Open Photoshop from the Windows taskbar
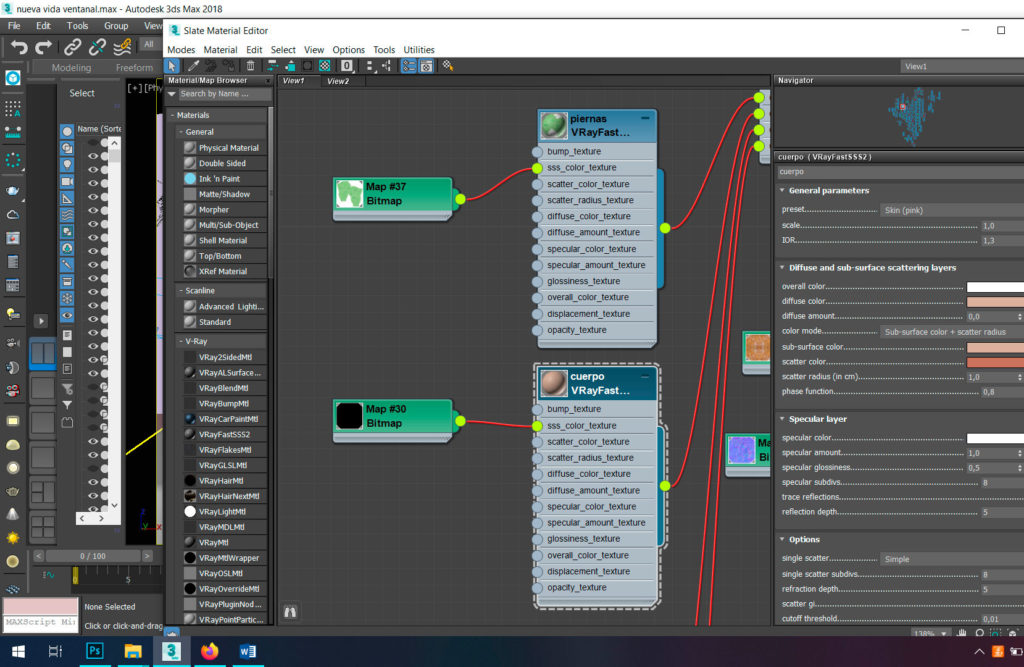The height and width of the screenshot is (667, 1024). [95, 651]
